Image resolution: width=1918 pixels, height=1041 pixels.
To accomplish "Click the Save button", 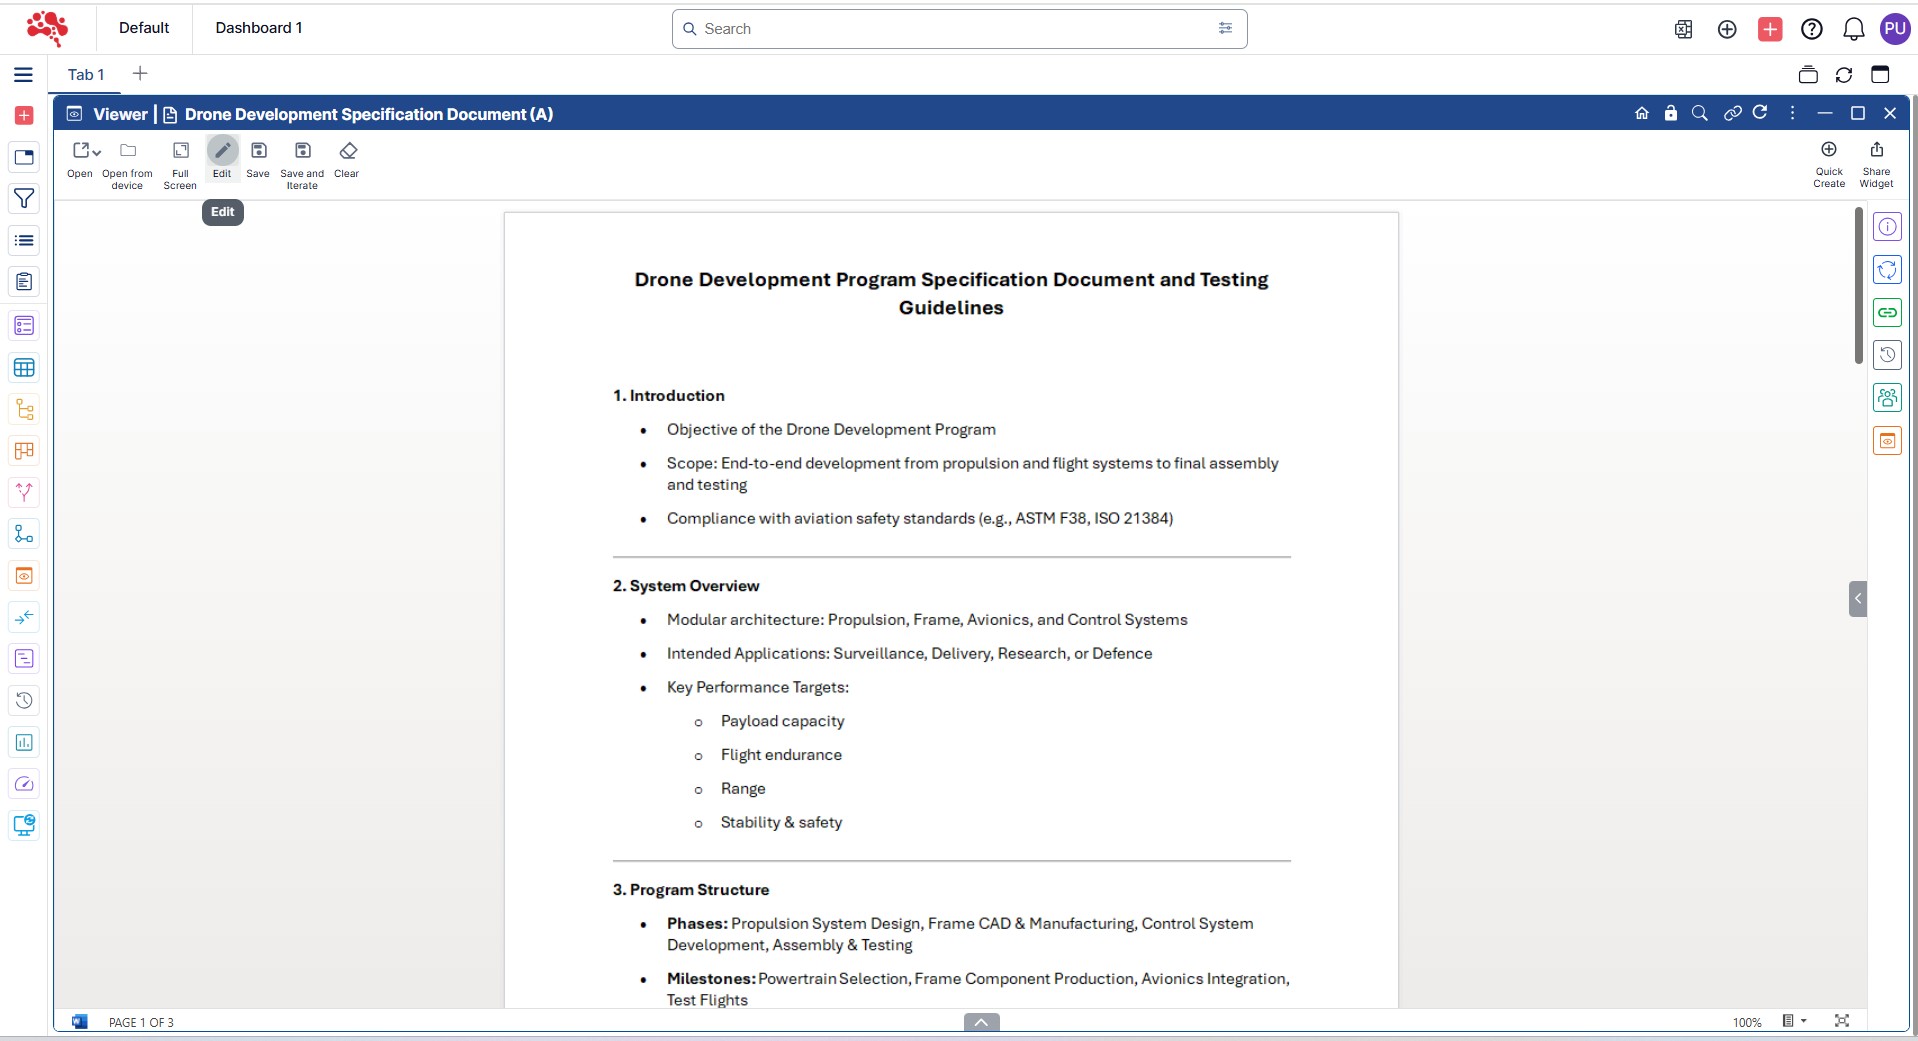I will 258,151.
